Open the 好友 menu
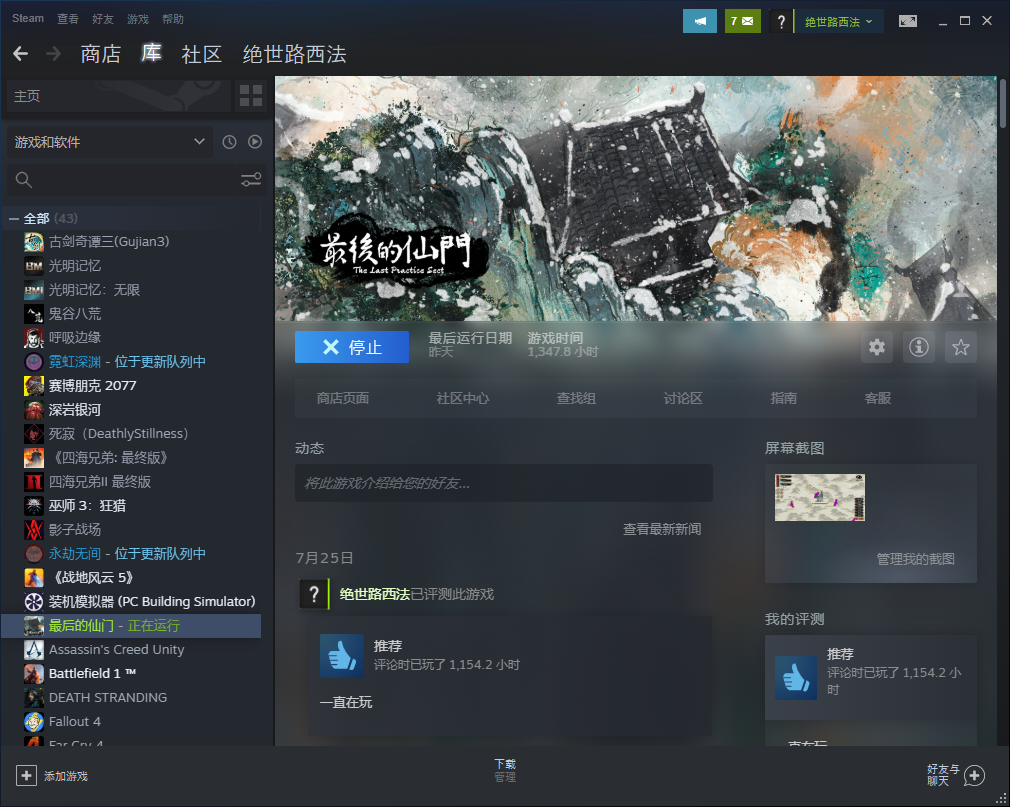This screenshot has width=1010, height=807. (x=102, y=19)
